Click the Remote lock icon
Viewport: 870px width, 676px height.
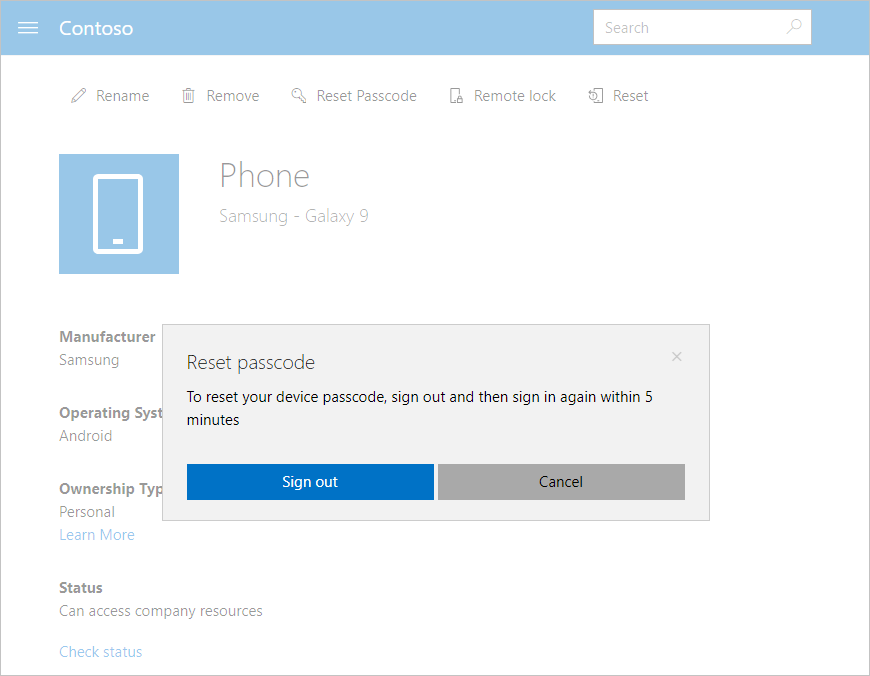455,95
